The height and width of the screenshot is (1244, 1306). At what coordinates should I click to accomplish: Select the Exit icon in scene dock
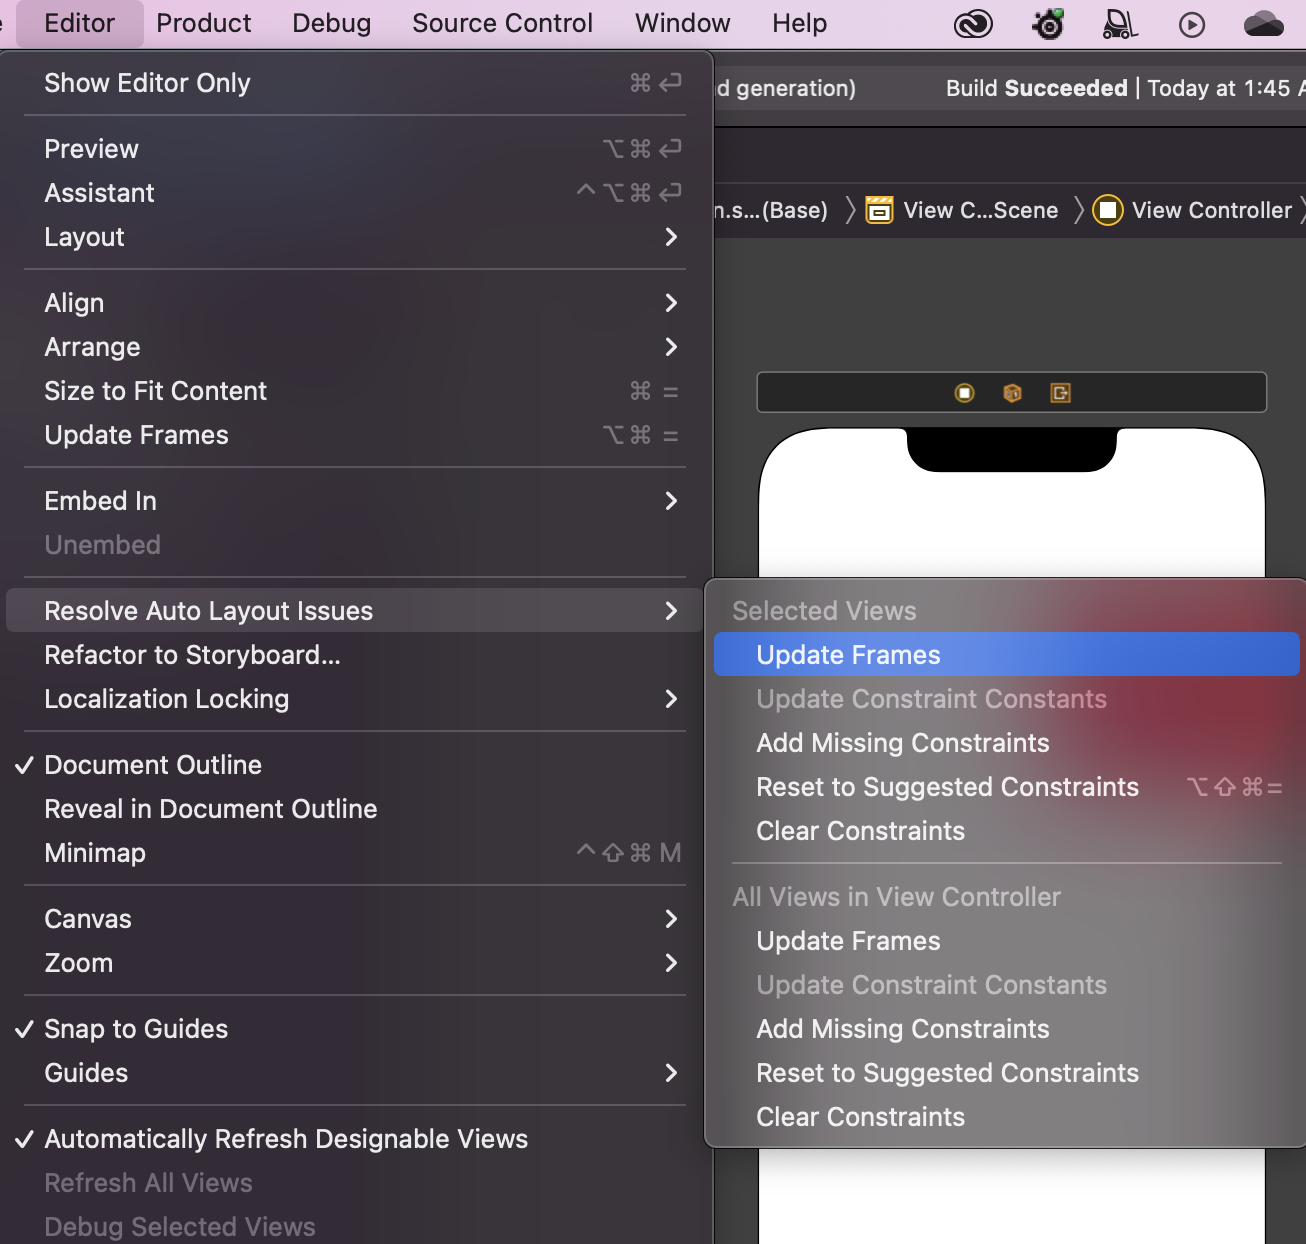pyautogui.click(x=1061, y=393)
